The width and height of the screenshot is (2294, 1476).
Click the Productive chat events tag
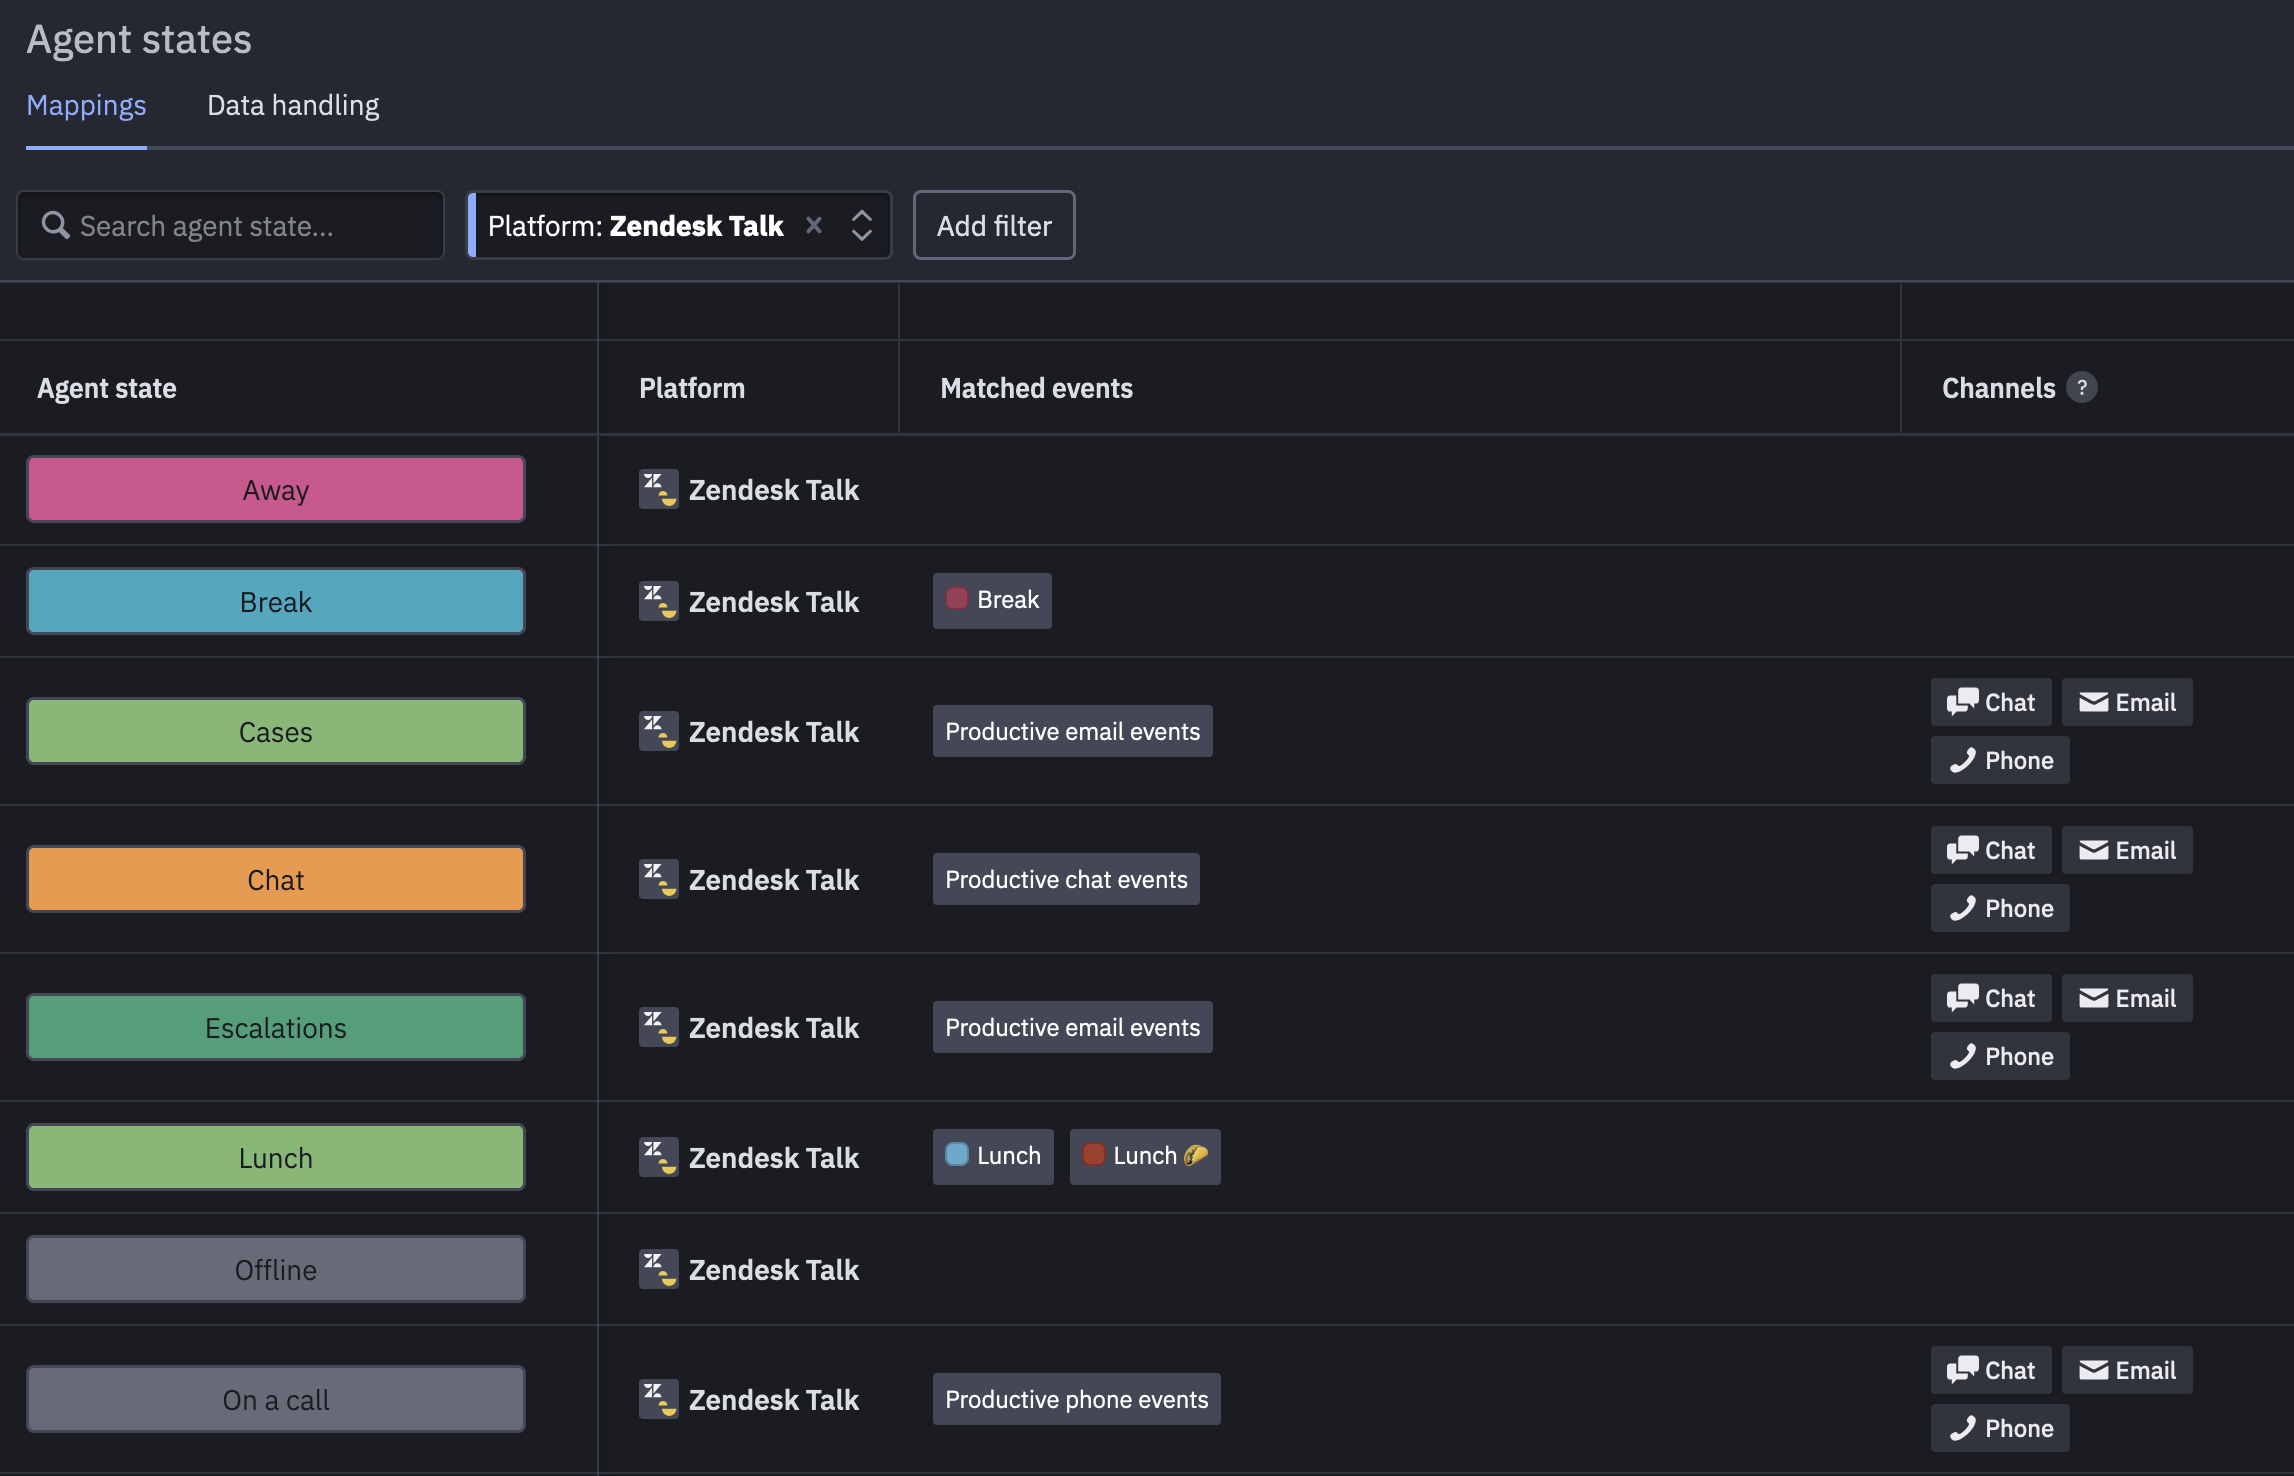pyautogui.click(x=1066, y=880)
